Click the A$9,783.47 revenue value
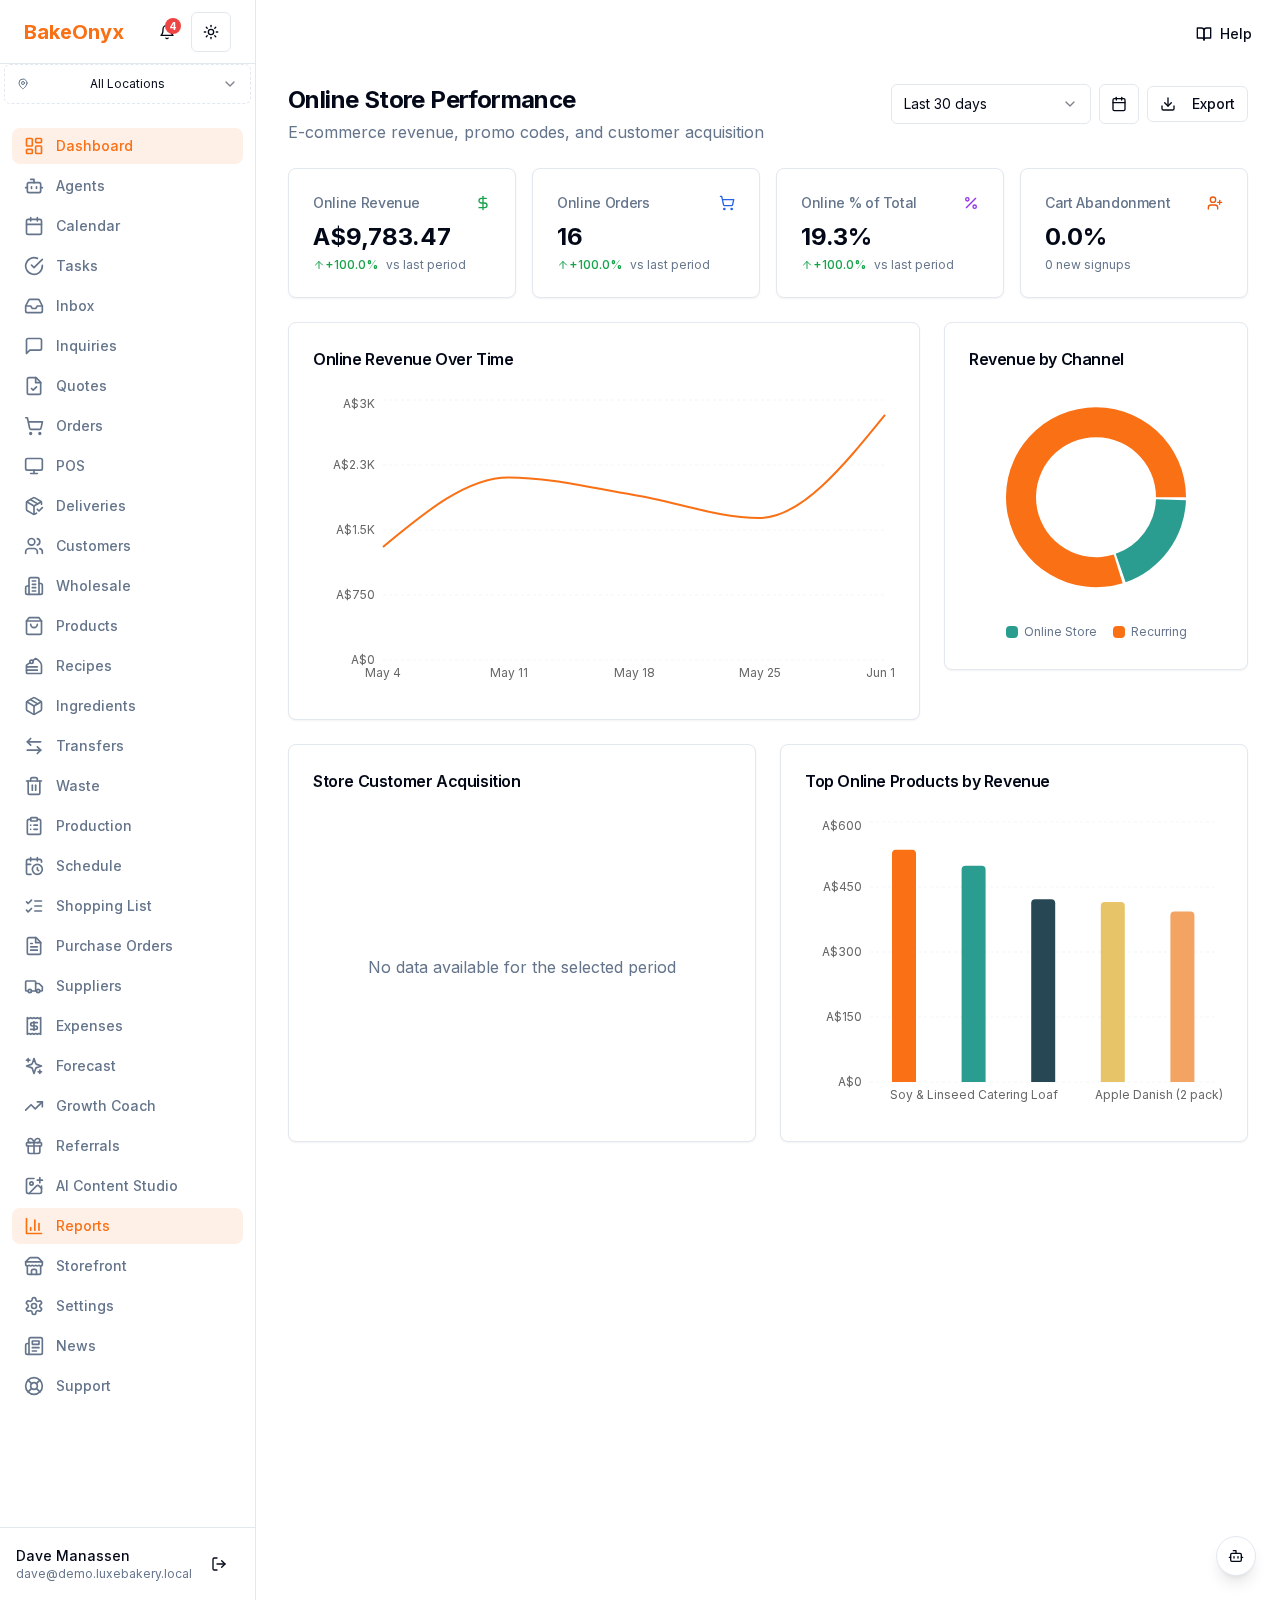 pyautogui.click(x=382, y=237)
